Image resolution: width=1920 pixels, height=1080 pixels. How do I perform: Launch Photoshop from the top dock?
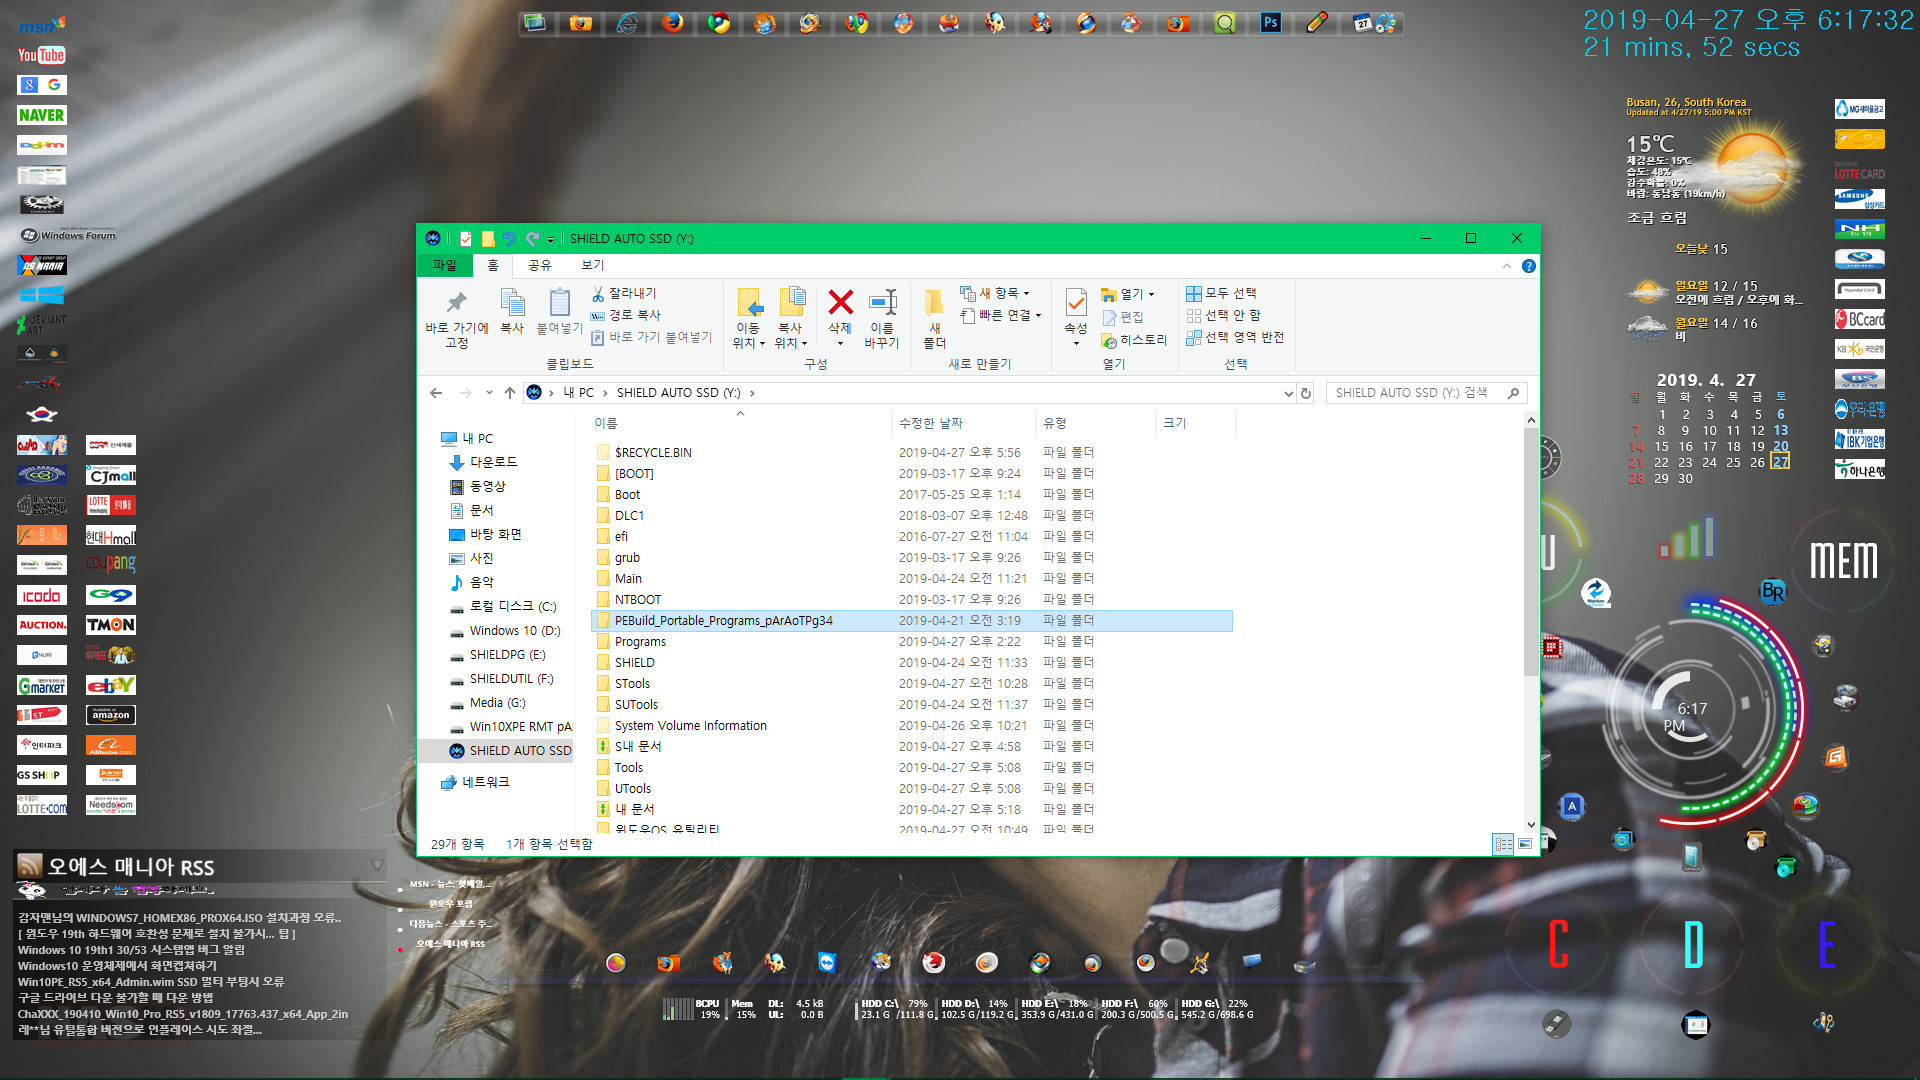pyautogui.click(x=1270, y=22)
